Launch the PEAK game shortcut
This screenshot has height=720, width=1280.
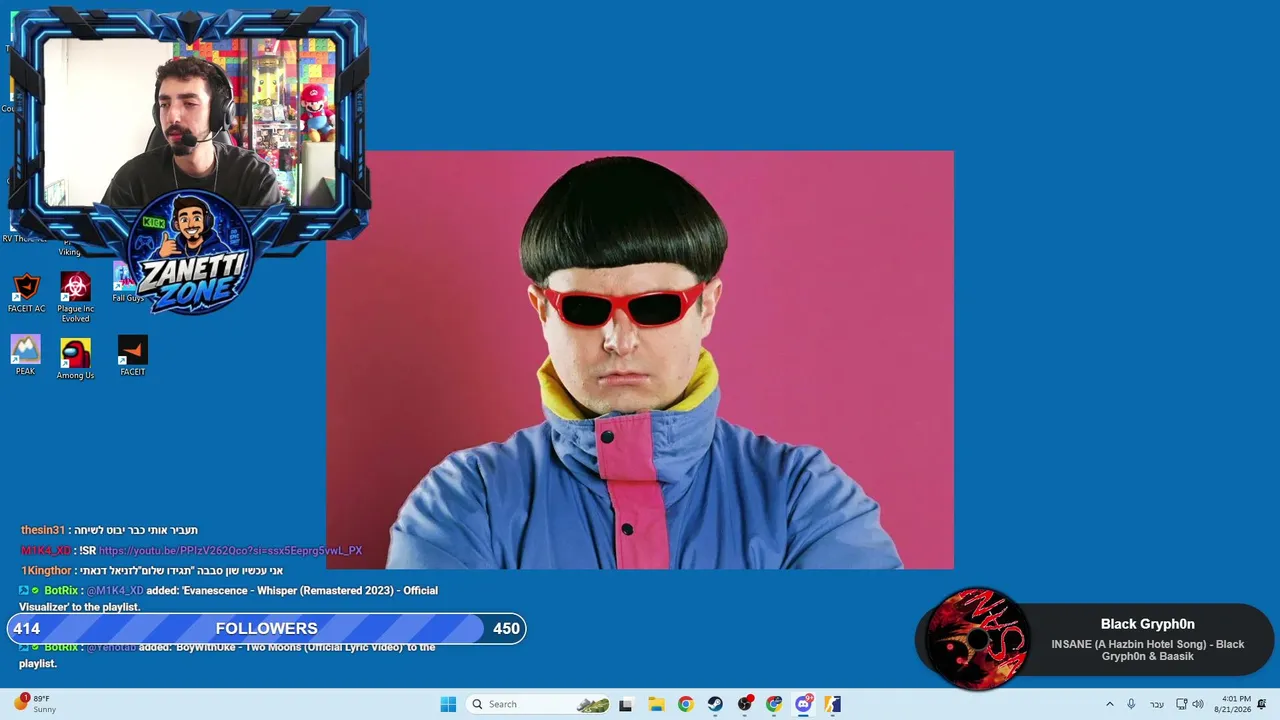(25, 355)
